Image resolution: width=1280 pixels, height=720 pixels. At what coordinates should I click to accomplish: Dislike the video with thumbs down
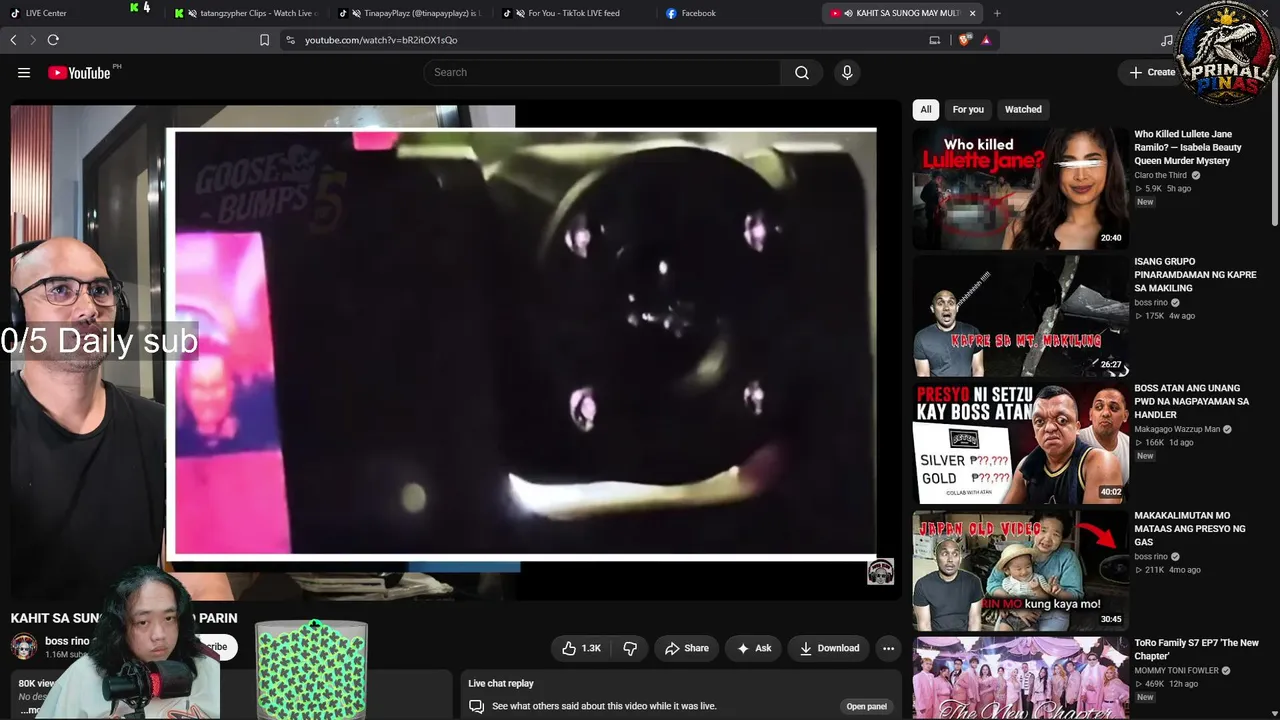tap(630, 648)
